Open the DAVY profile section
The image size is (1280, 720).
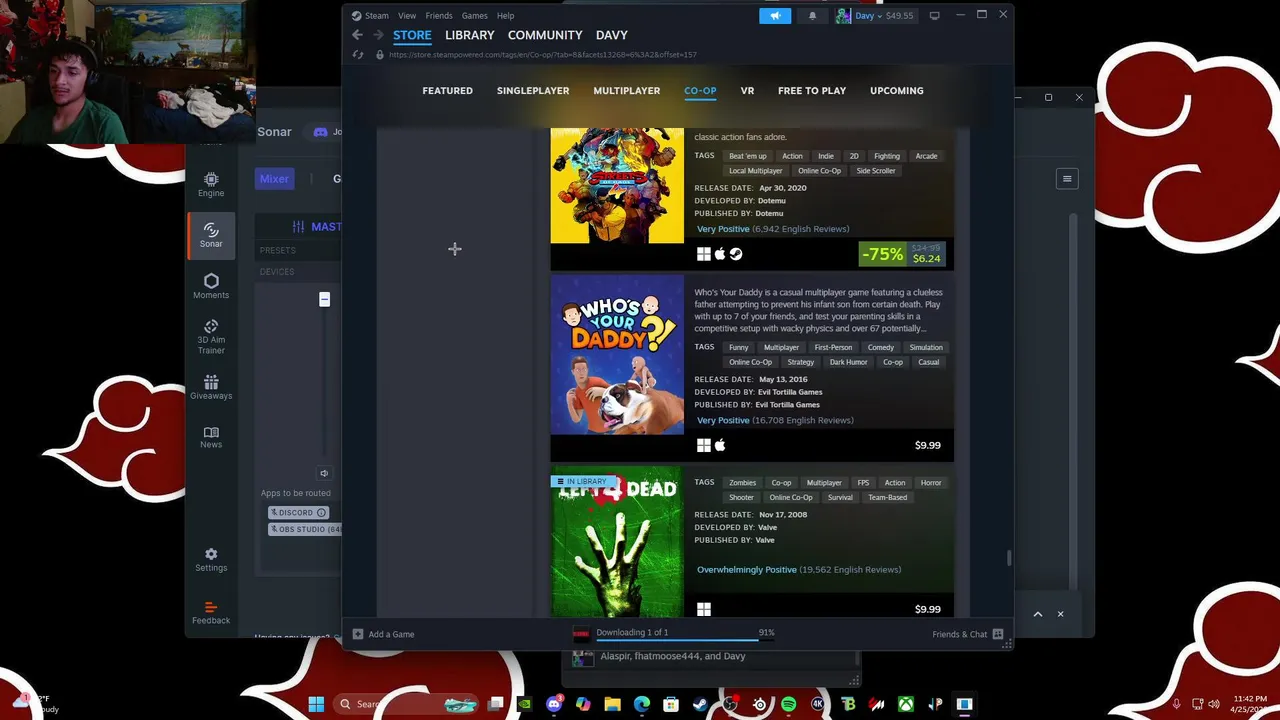612,35
